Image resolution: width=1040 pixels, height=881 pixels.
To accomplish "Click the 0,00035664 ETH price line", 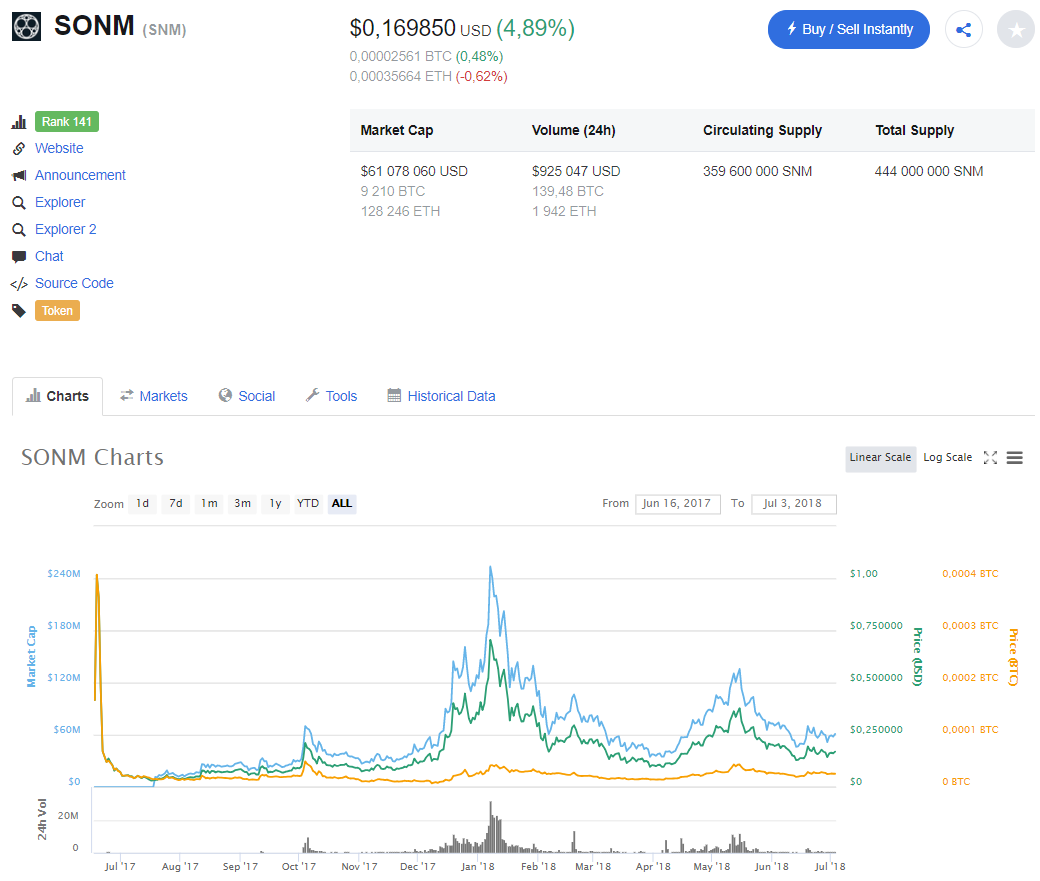I will [428, 77].
